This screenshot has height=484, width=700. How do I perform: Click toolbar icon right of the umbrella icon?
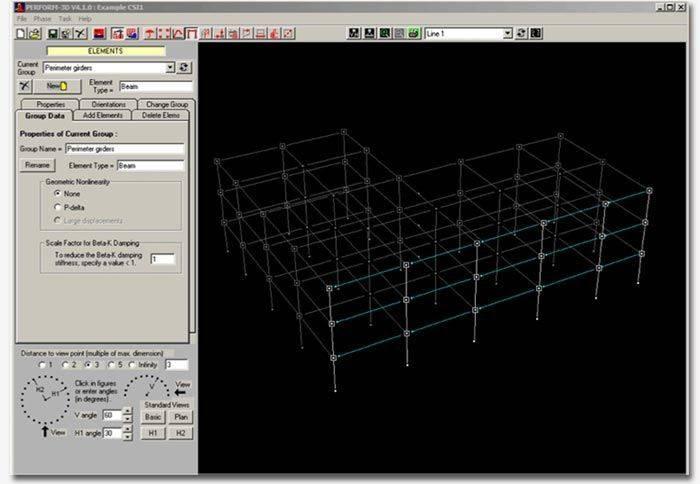pyautogui.click(x=164, y=33)
